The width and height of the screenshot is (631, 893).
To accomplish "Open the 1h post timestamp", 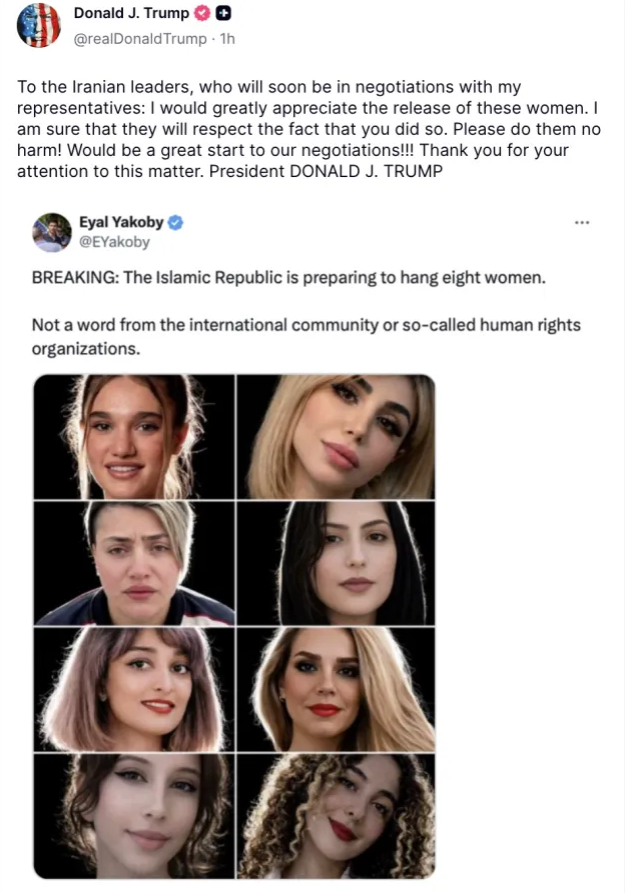I will point(227,39).
